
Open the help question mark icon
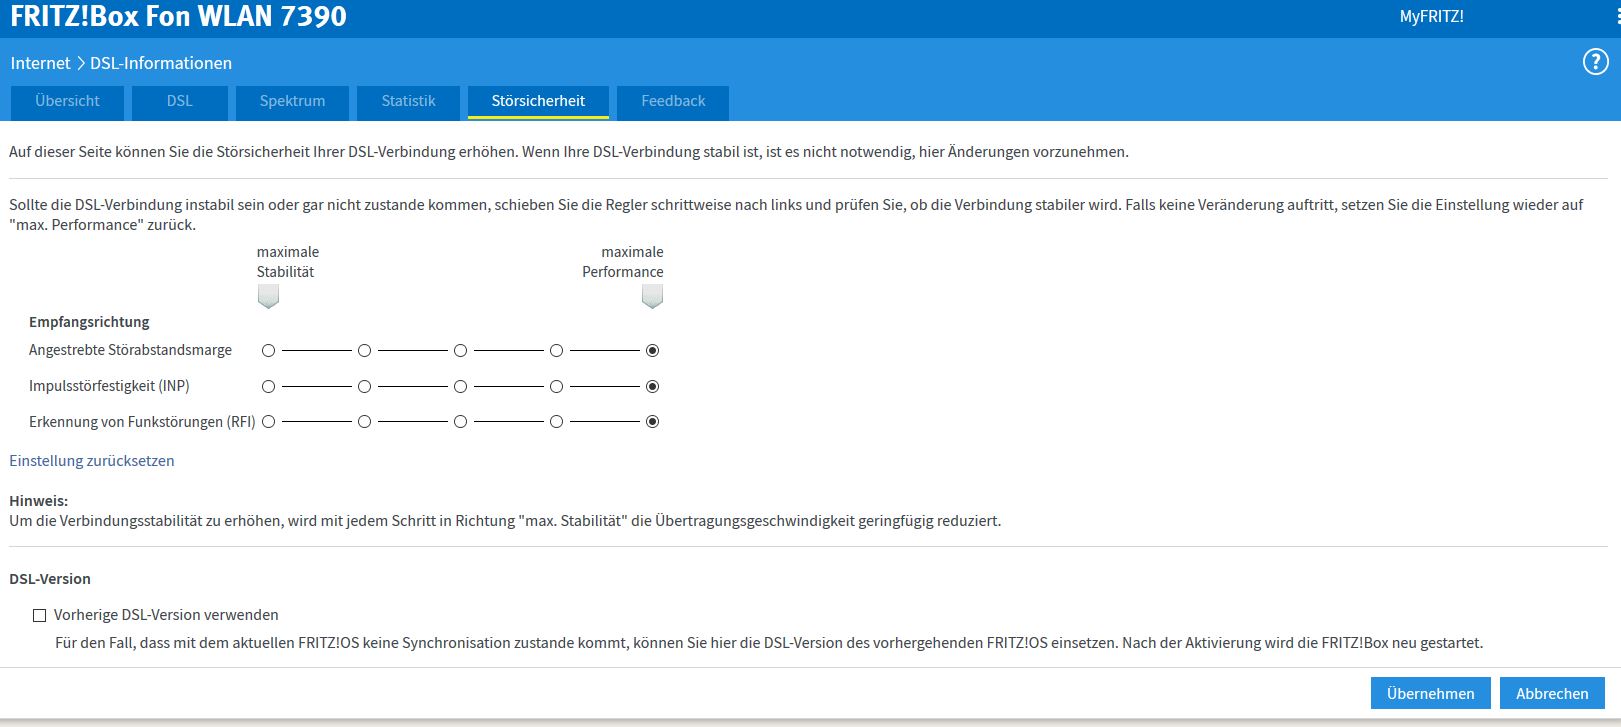point(1595,62)
